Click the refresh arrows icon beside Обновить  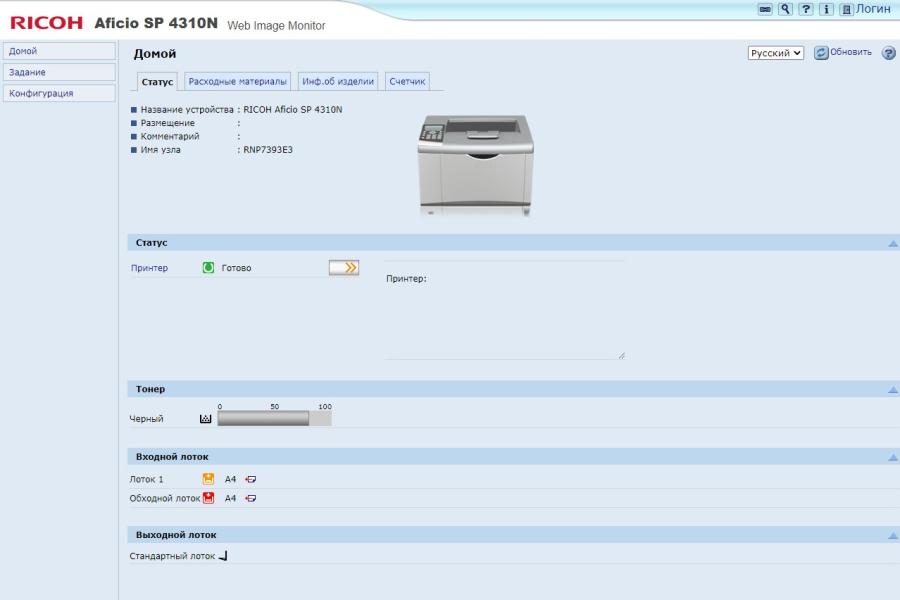(x=821, y=53)
